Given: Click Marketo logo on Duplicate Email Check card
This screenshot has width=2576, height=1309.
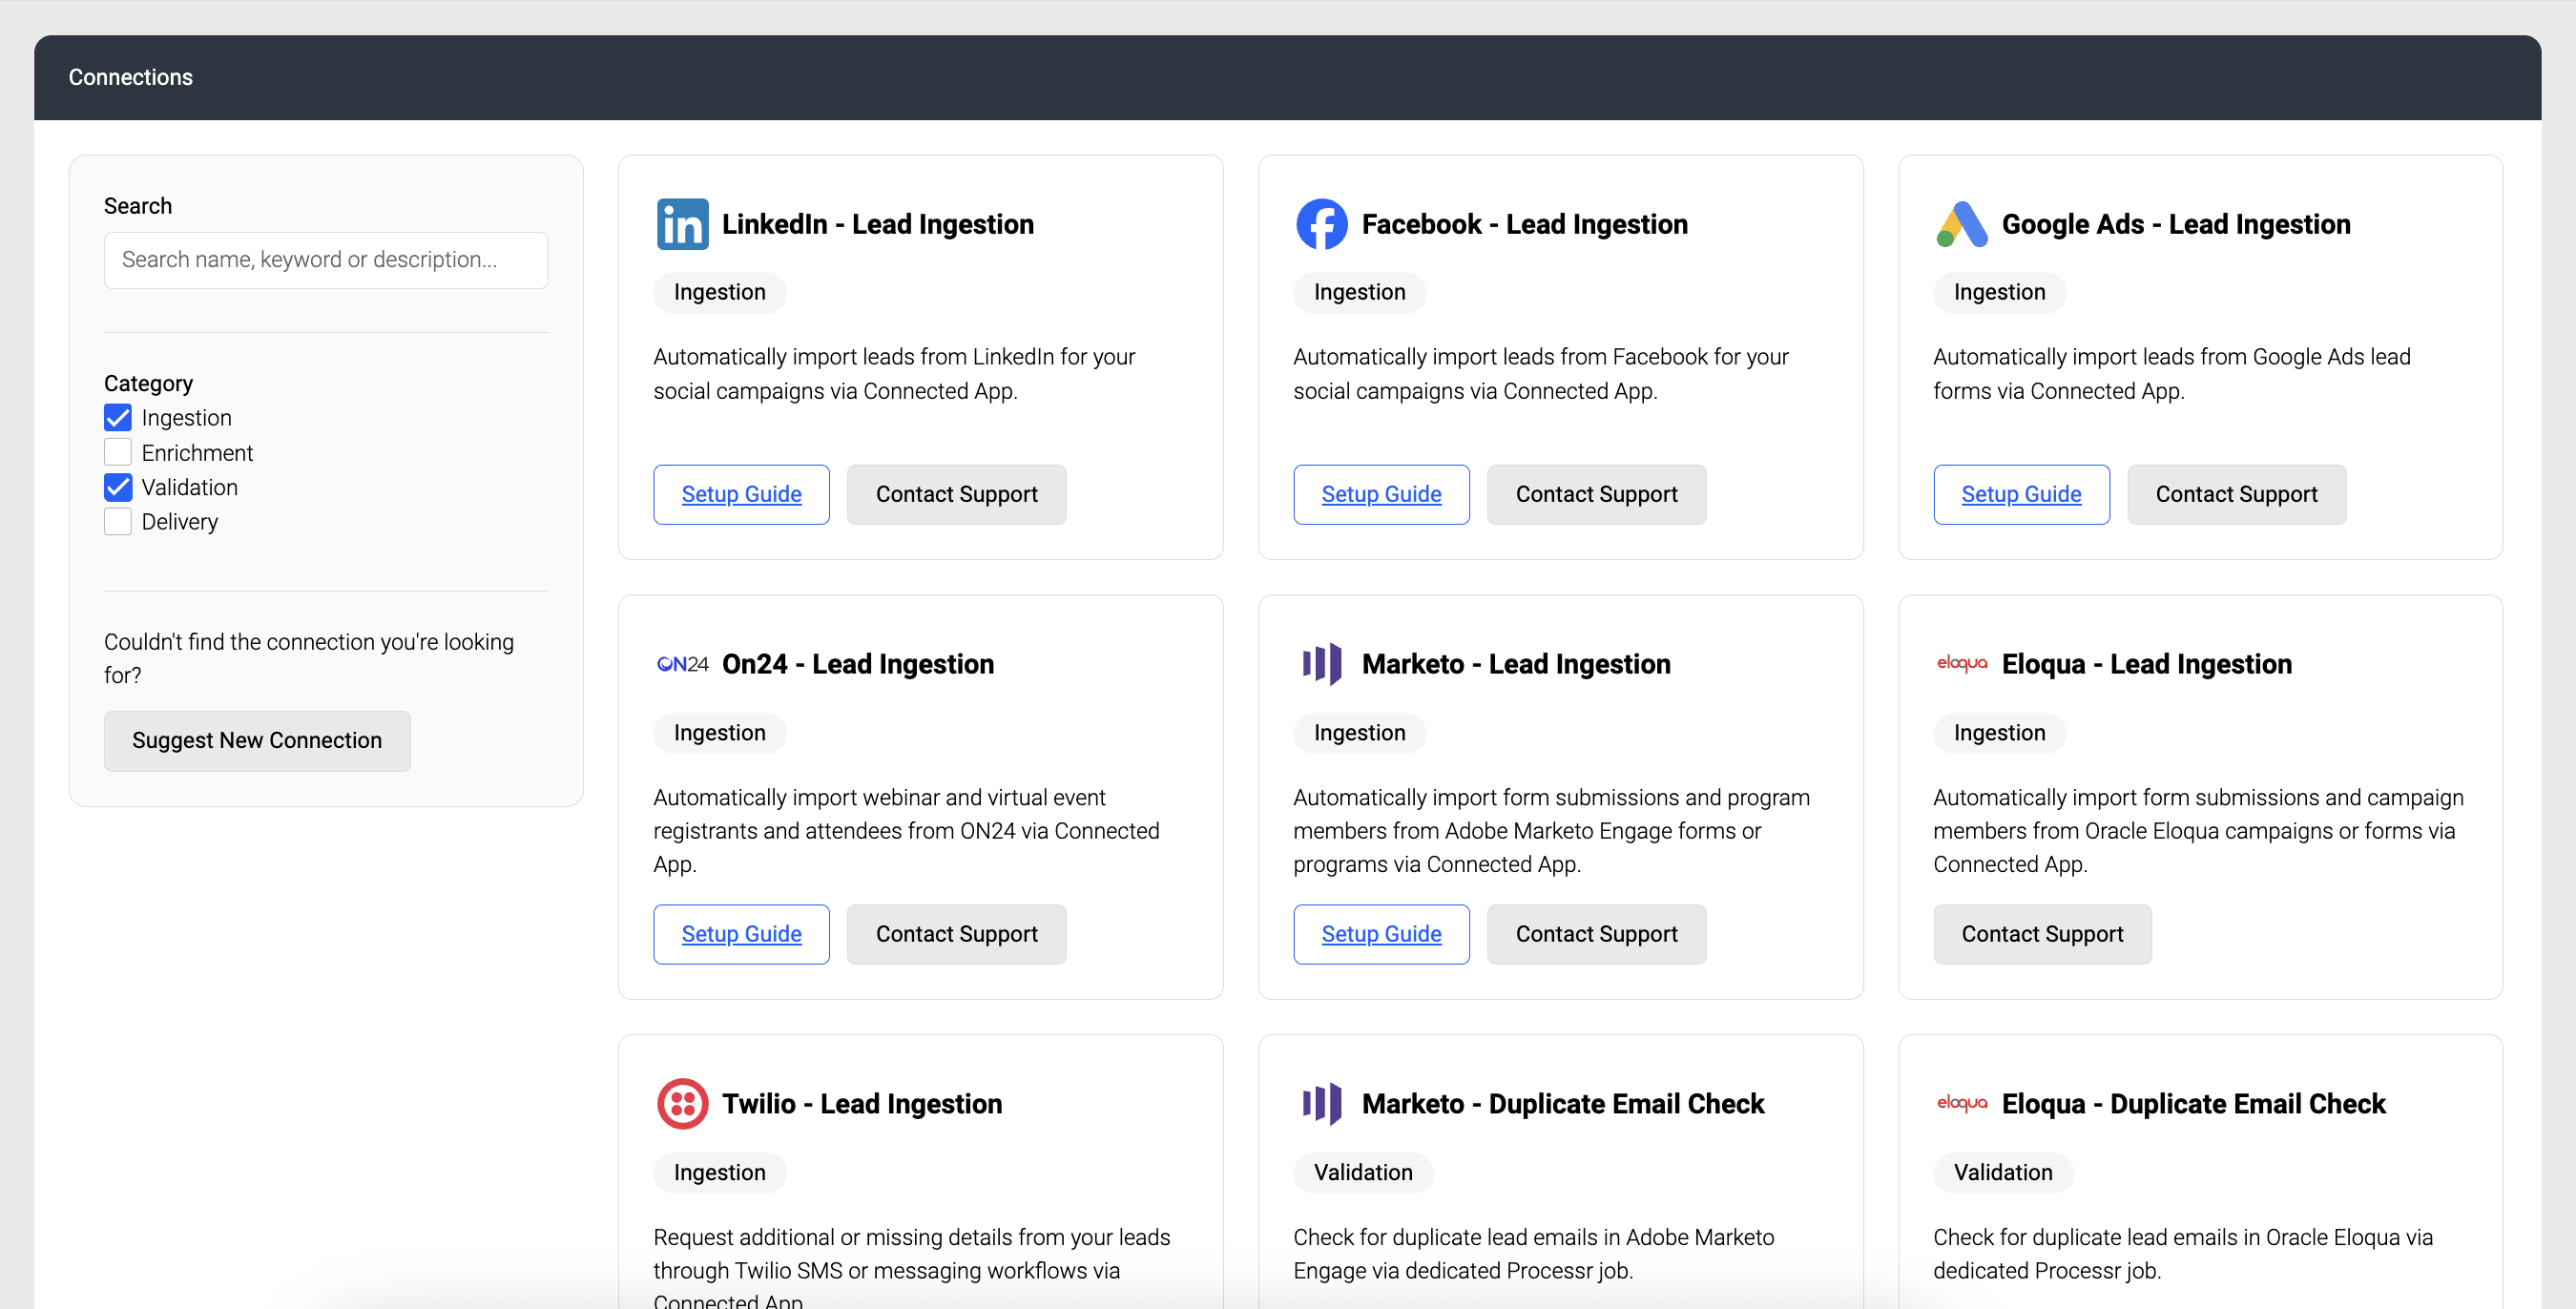Looking at the screenshot, I should [x=1322, y=1104].
